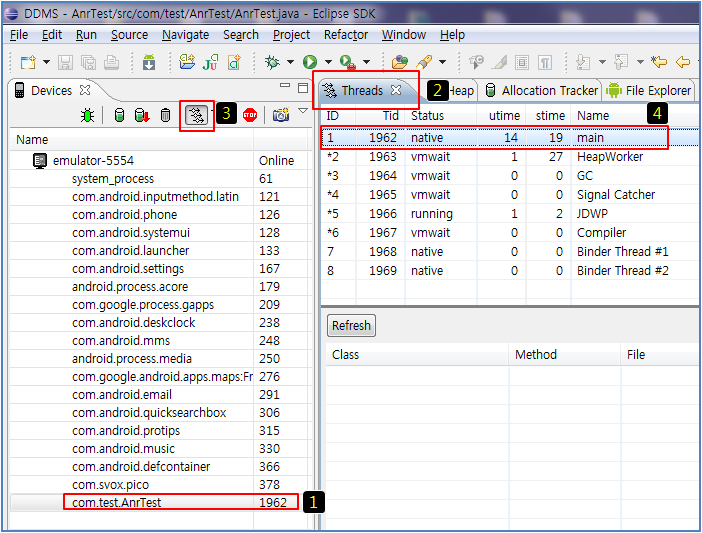Select com.android.launcher process
The width and height of the screenshot is (702, 533).
160,251
